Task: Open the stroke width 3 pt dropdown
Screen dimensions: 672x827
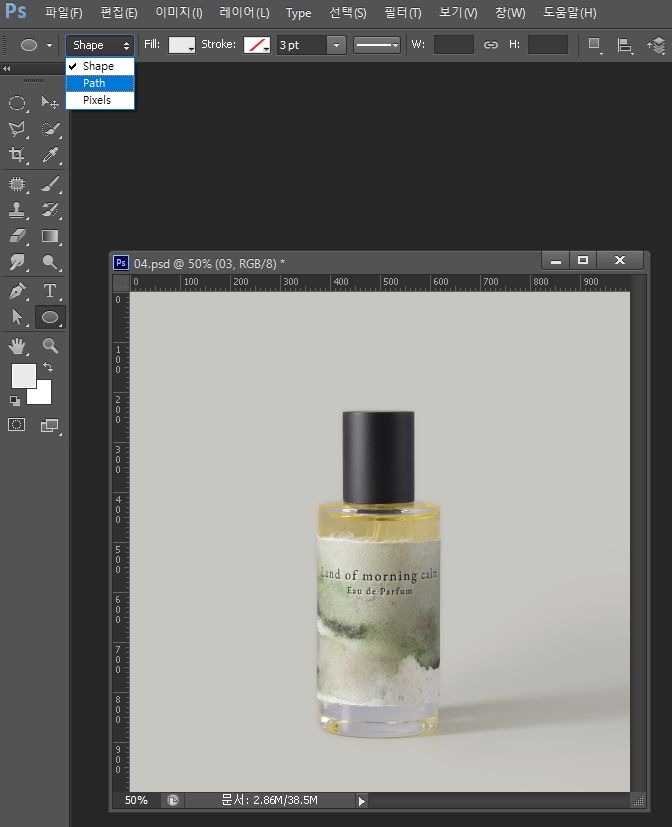Action: click(336, 45)
